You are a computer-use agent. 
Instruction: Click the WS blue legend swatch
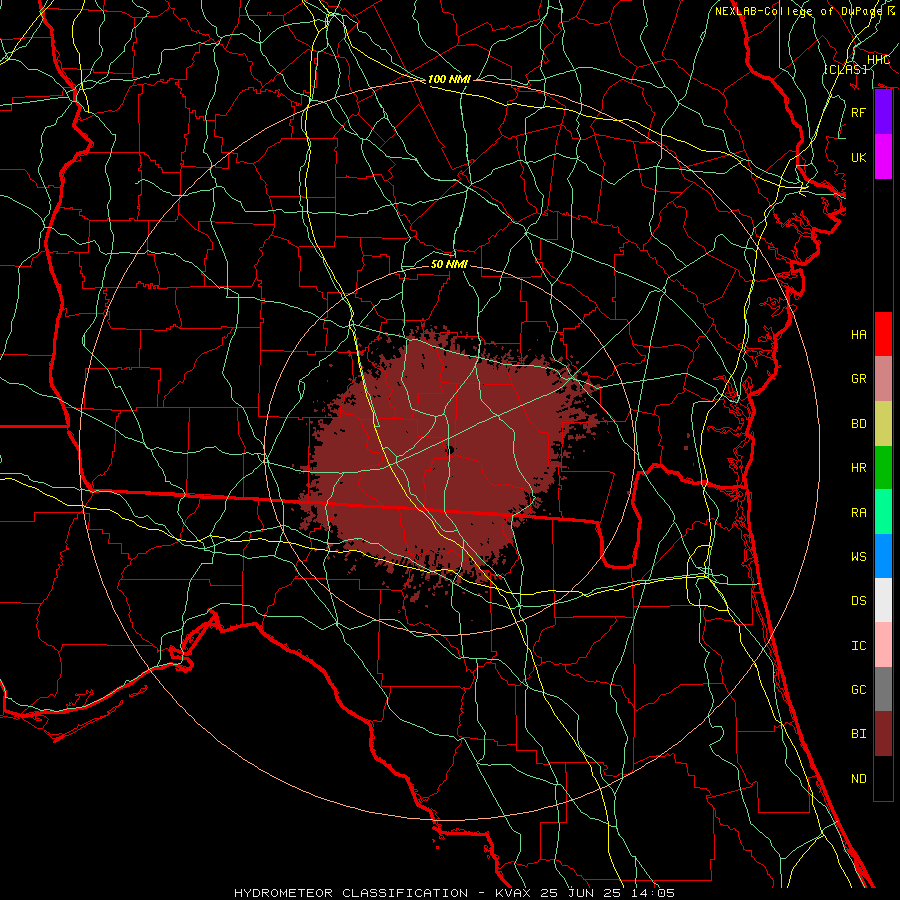(883, 556)
